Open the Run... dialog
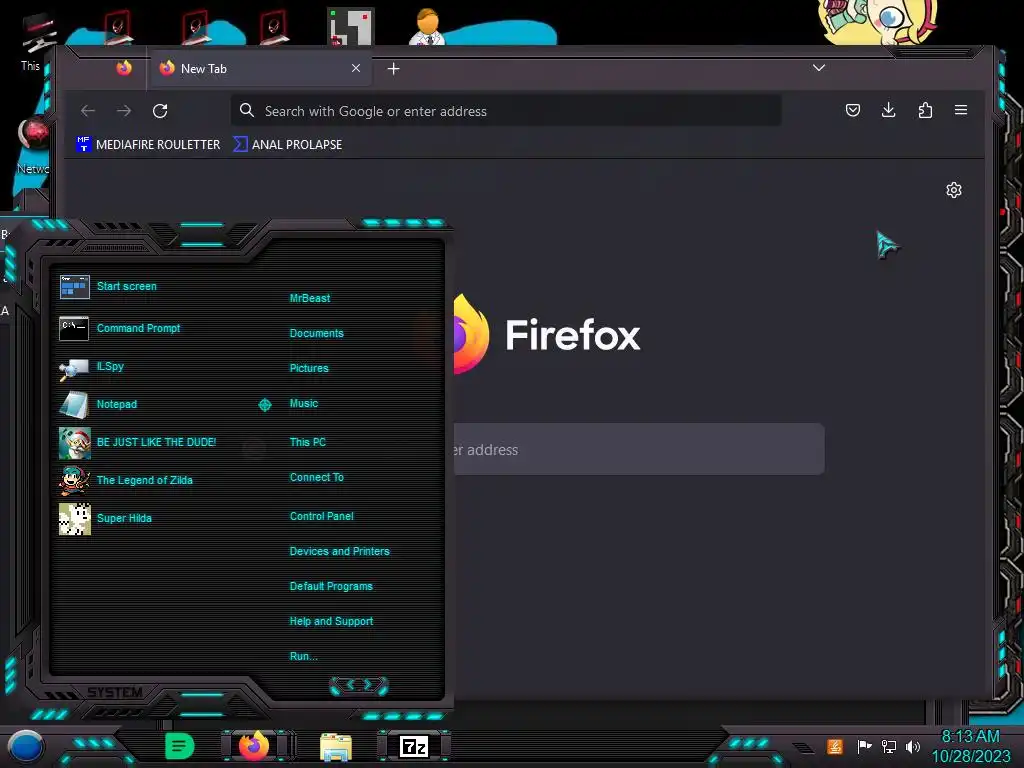 304,657
